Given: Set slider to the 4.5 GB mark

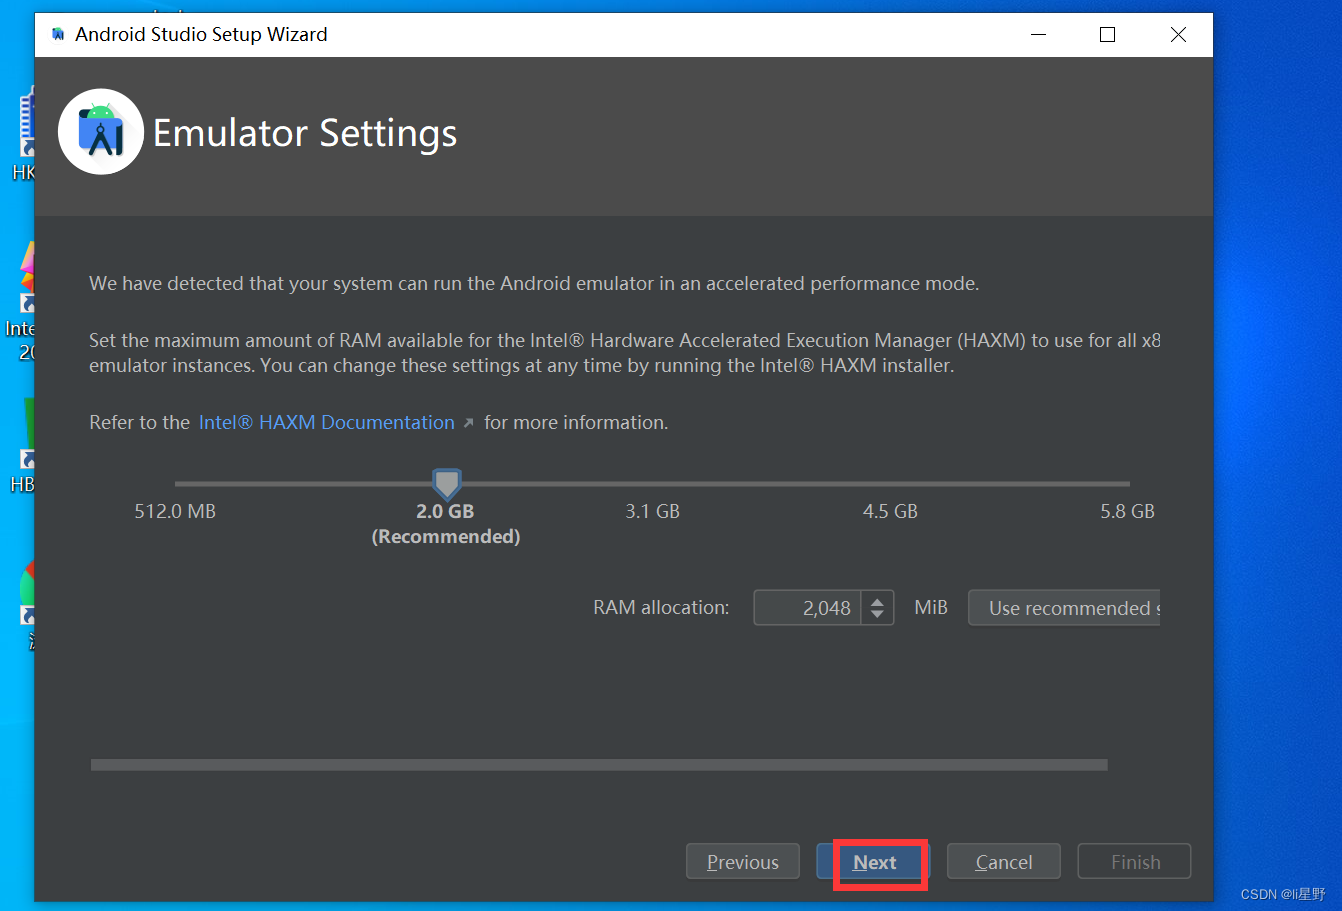Looking at the screenshot, I should point(890,484).
